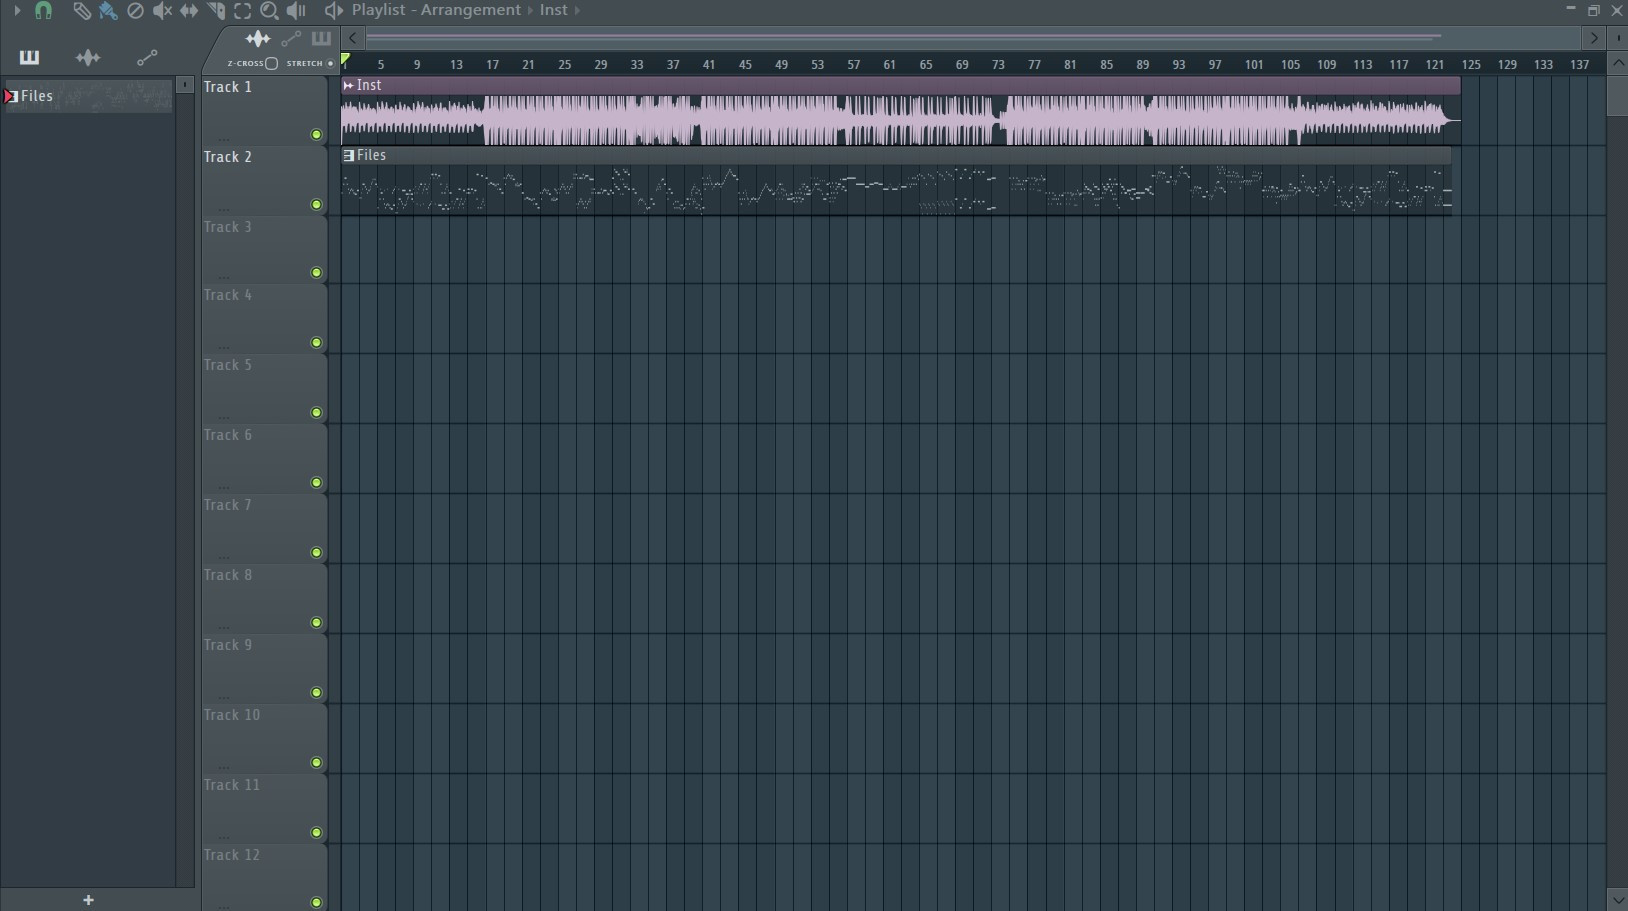Mute Track 2 with green toggle
The image size is (1628, 911).
[x=317, y=205]
